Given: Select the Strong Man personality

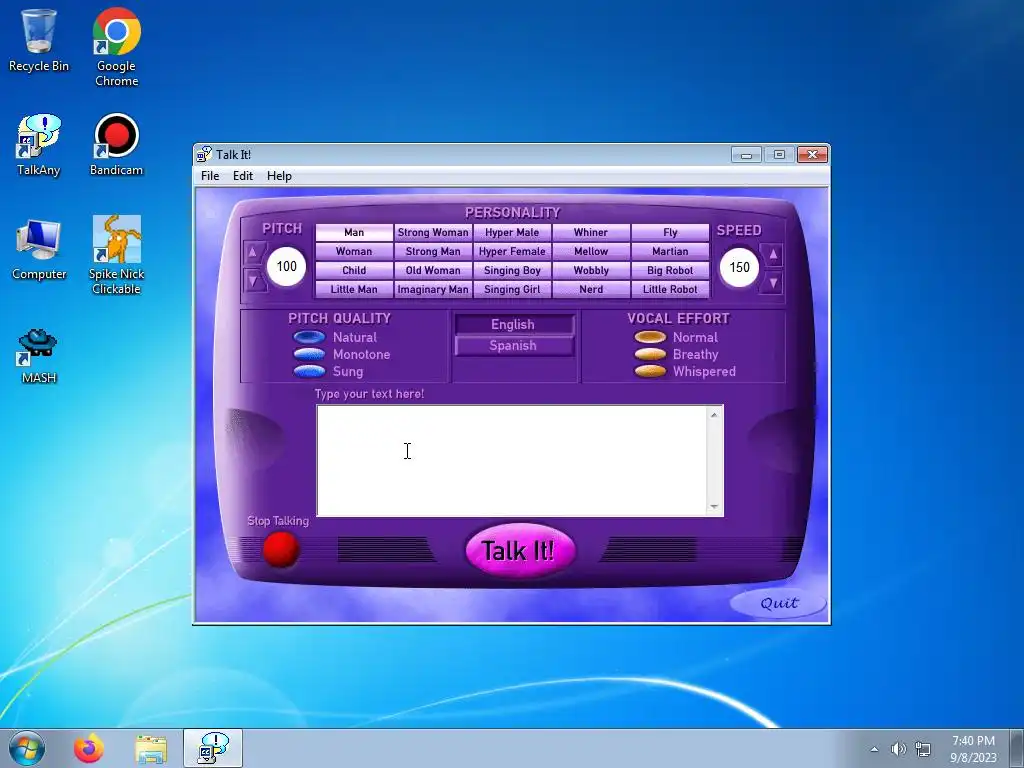Looking at the screenshot, I should pyautogui.click(x=433, y=251).
